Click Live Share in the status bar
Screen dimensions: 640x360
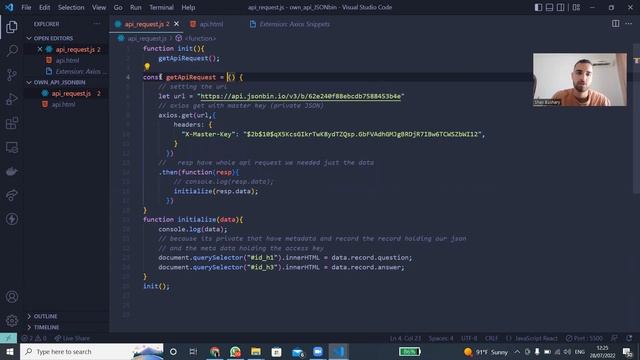[72, 338]
